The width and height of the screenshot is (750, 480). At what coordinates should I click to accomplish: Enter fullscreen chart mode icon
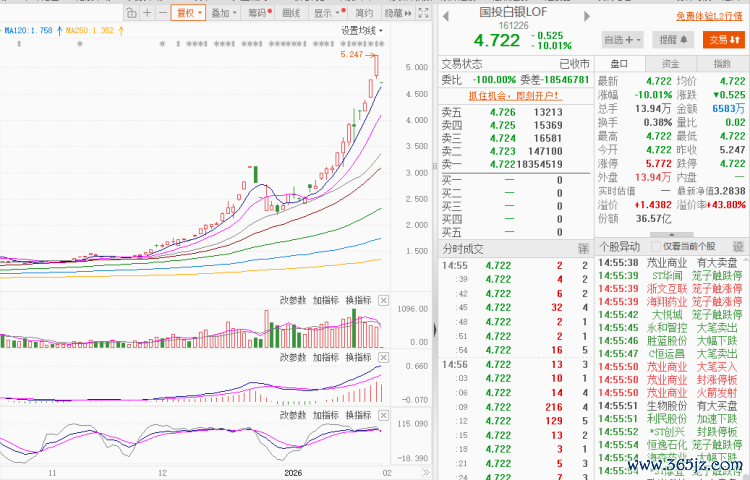point(423,13)
